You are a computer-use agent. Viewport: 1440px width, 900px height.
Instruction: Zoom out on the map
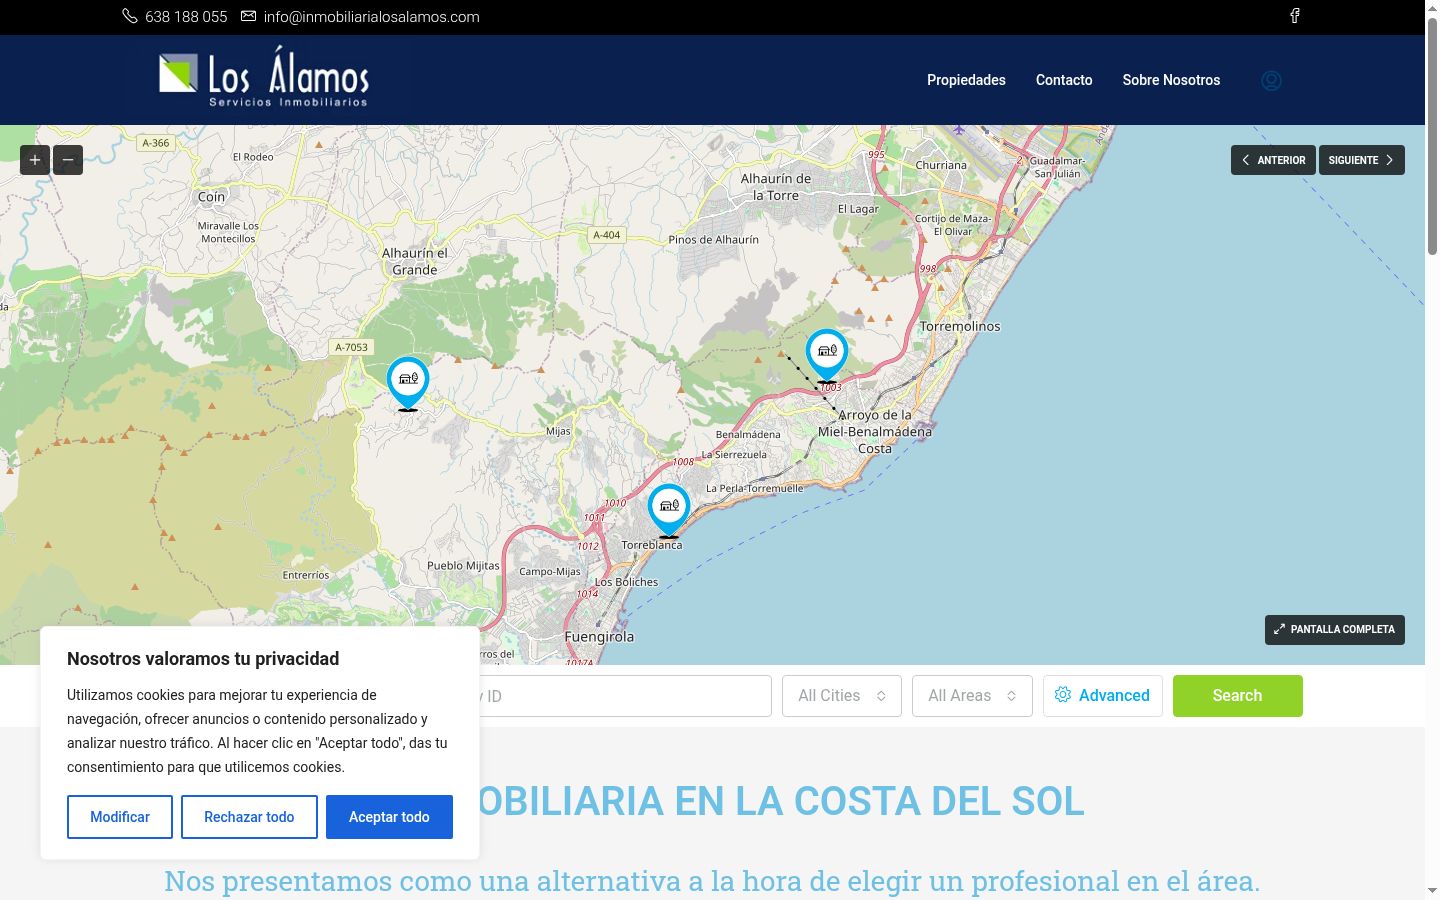68,160
